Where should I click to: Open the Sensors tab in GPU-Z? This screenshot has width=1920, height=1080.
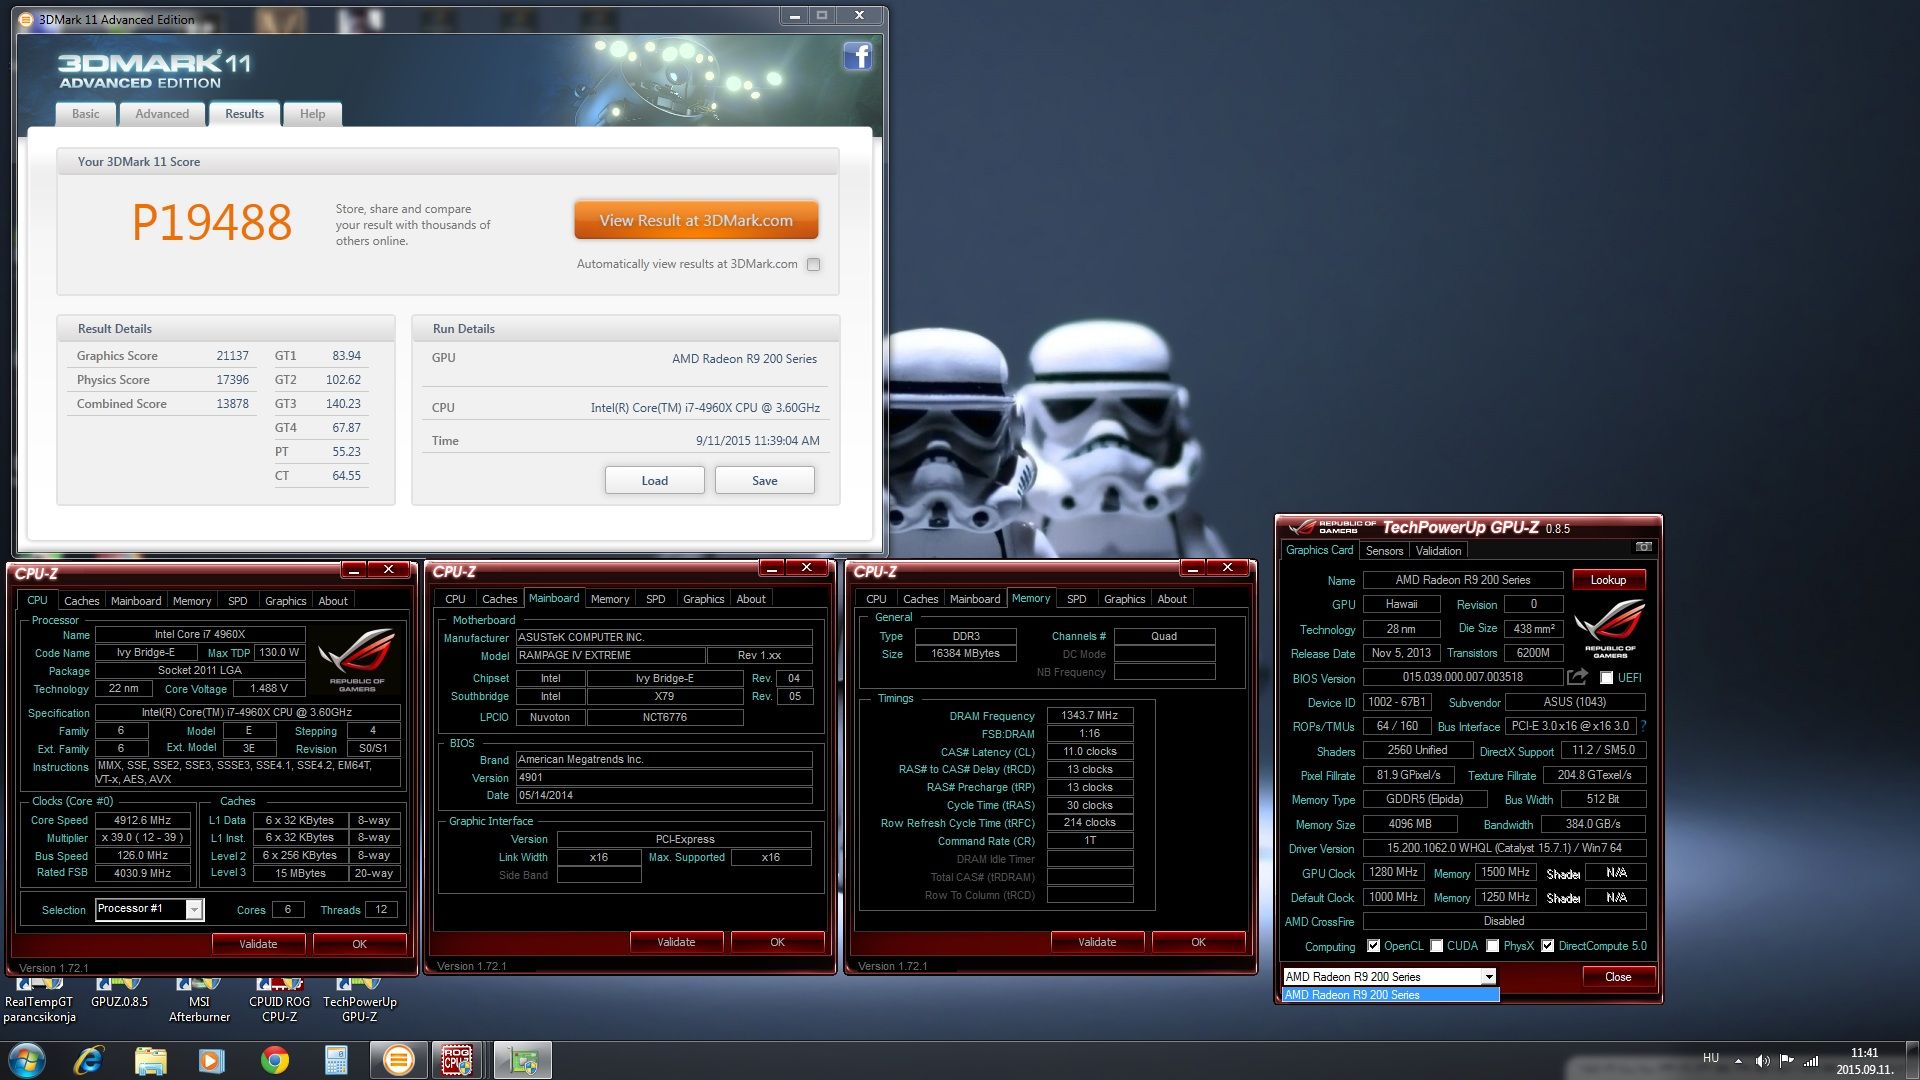click(1384, 551)
